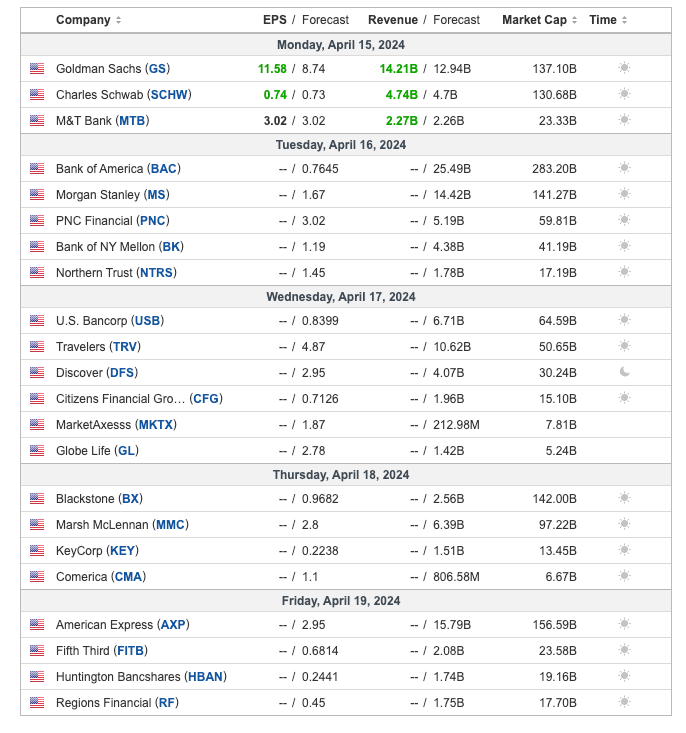The height and width of the screenshot is (733, 686).
Task: Click the sun time icon in Bank of America row
Action: [624, 168]
